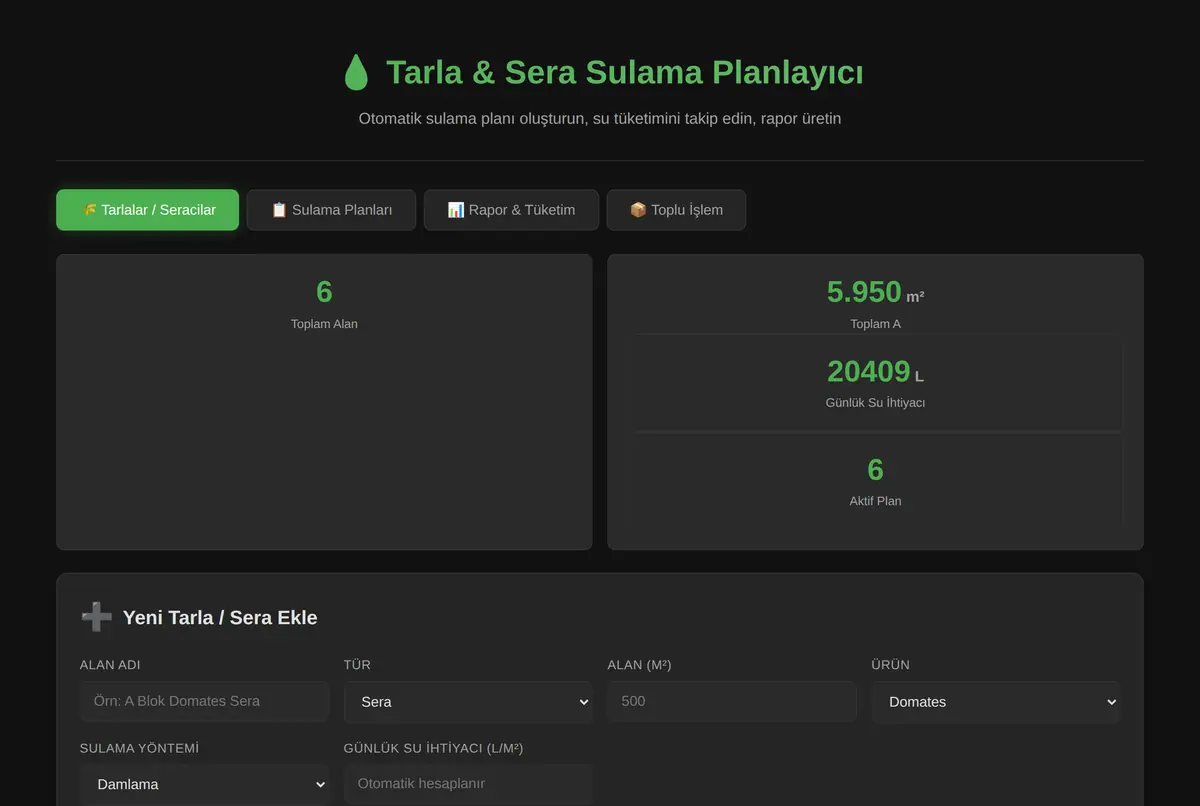Click the clipboard icon on Sulama Planları tab
1200x806 pixels.
(279, 210)
